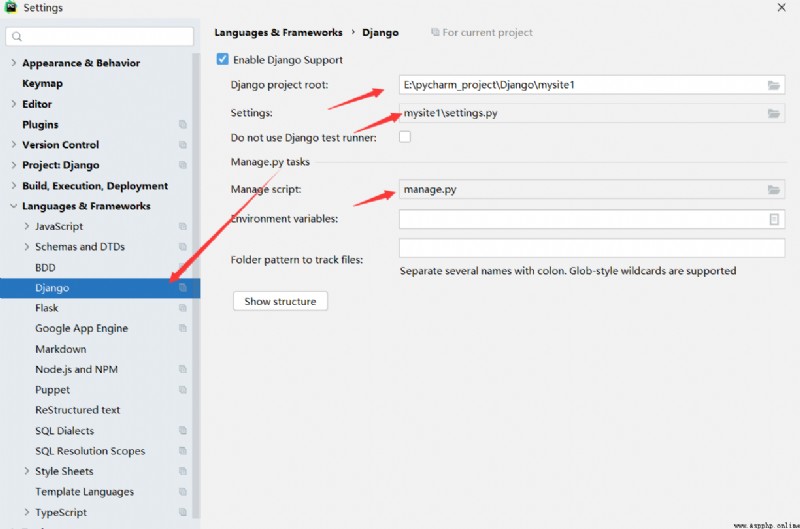Click project-level icon beside Style Sheets
This screenshot has height=529, width=800.
(x=183, y=471)
